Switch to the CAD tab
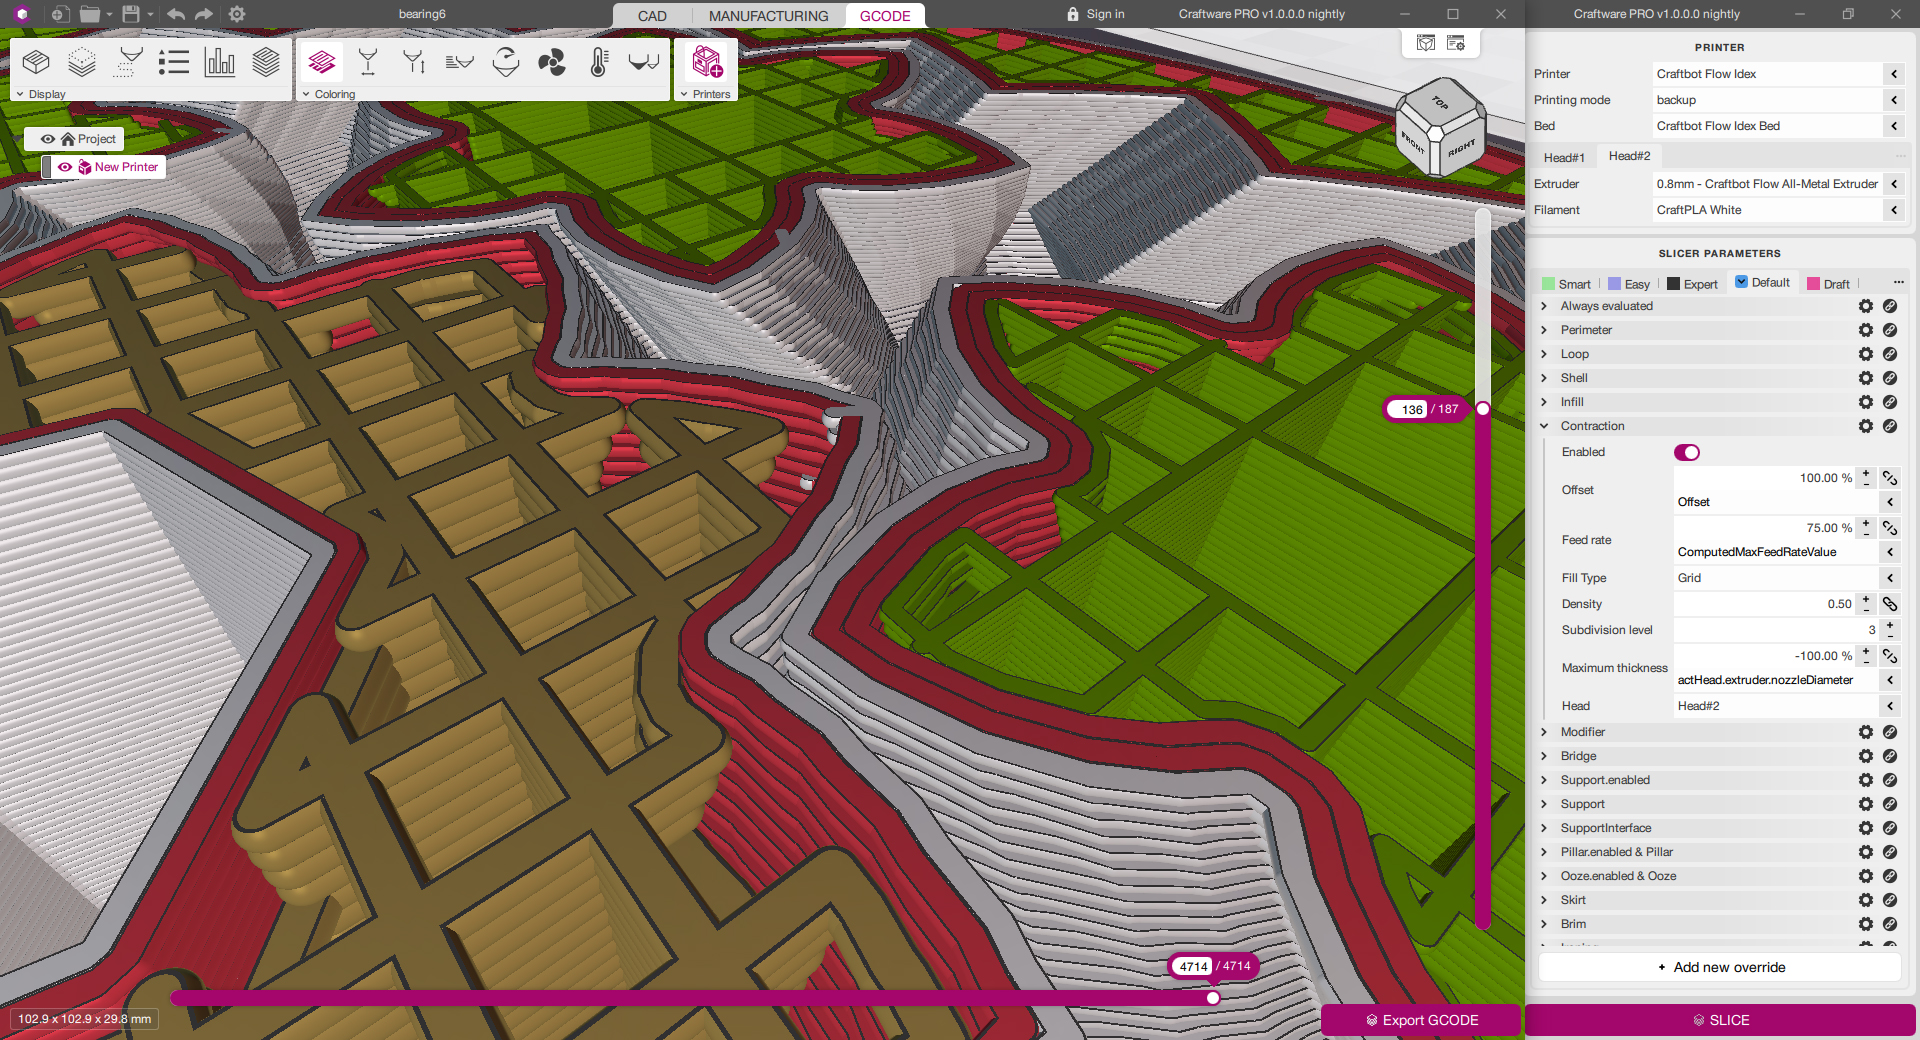This screenshot has height=1040, width=1920. pos(652,16)
